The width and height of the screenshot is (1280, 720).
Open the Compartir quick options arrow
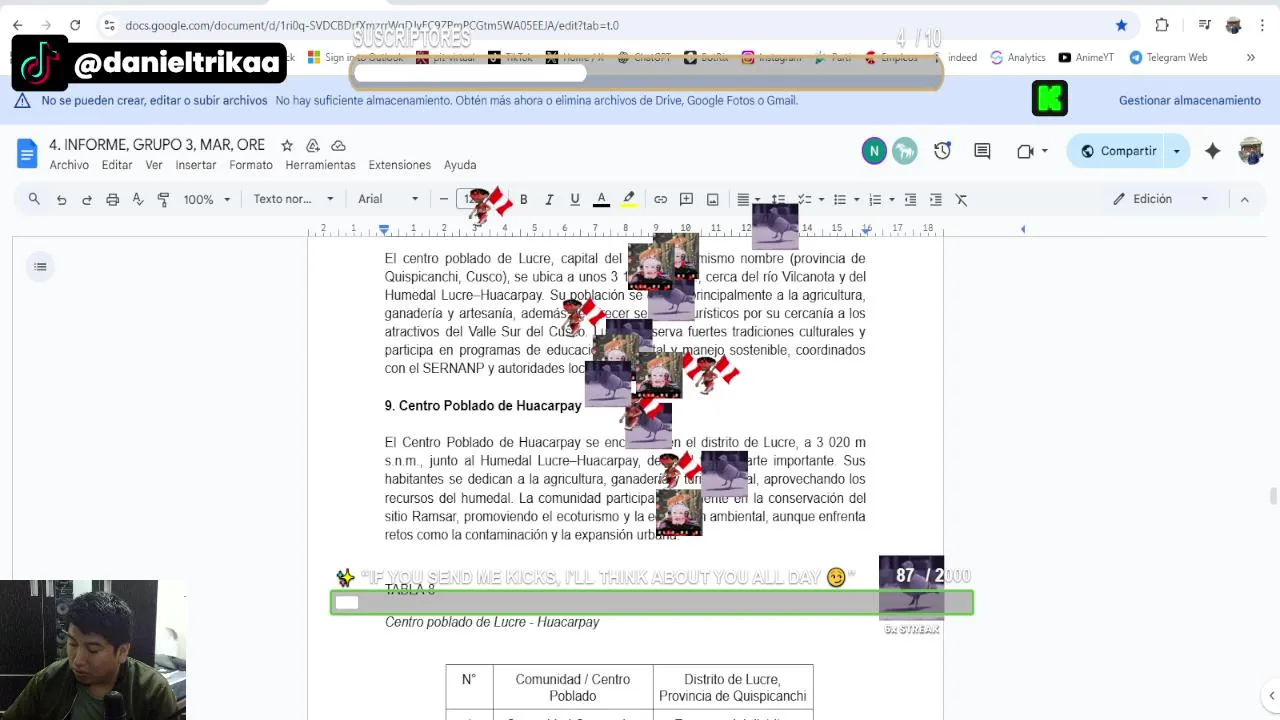tap(1177, 151)
